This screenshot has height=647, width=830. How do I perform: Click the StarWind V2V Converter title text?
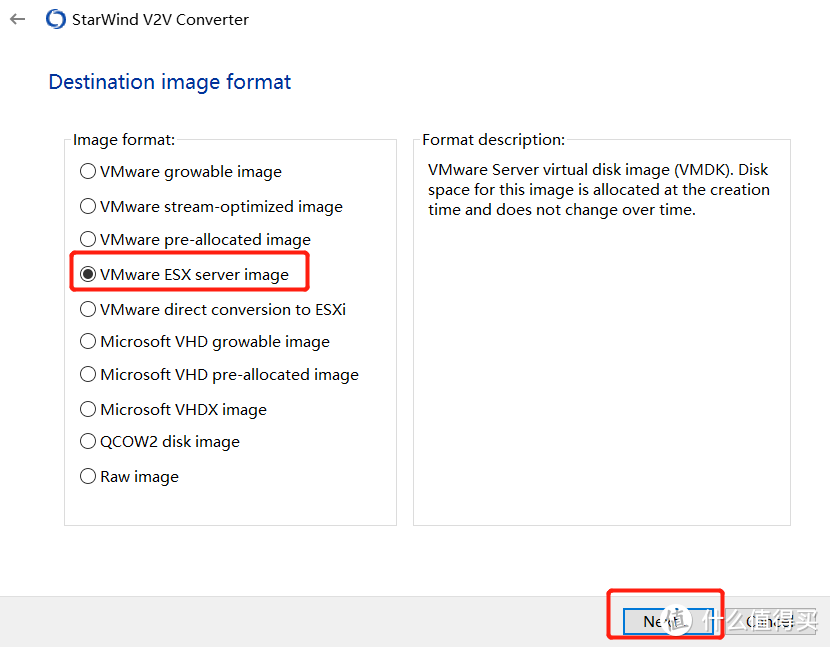pyautogui.click(x=161, y=19)
